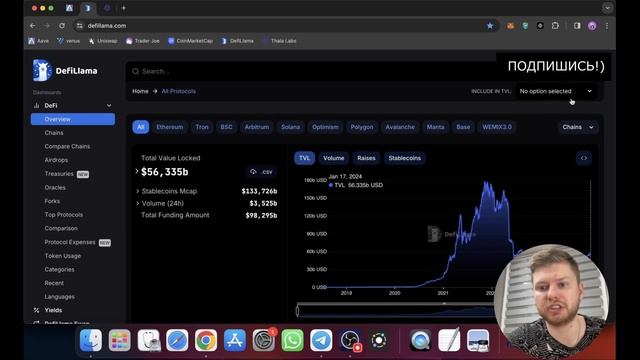This screenshot has width=640, height=360.
Task: Launch Safari from the dock
Action: coord(177,340)
